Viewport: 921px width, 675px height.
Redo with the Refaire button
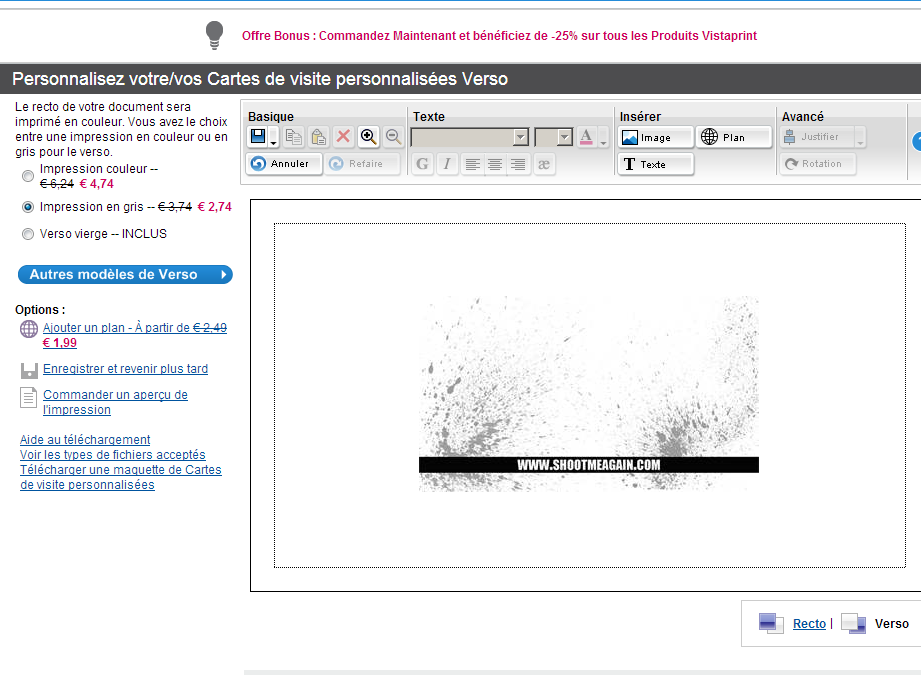pyautogui.click(x=362, y=164)
